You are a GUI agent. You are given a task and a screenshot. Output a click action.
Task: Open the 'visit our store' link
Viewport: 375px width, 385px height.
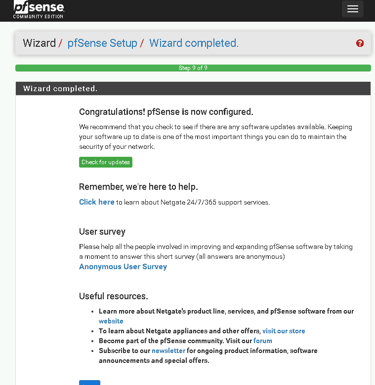click(284, 331)
